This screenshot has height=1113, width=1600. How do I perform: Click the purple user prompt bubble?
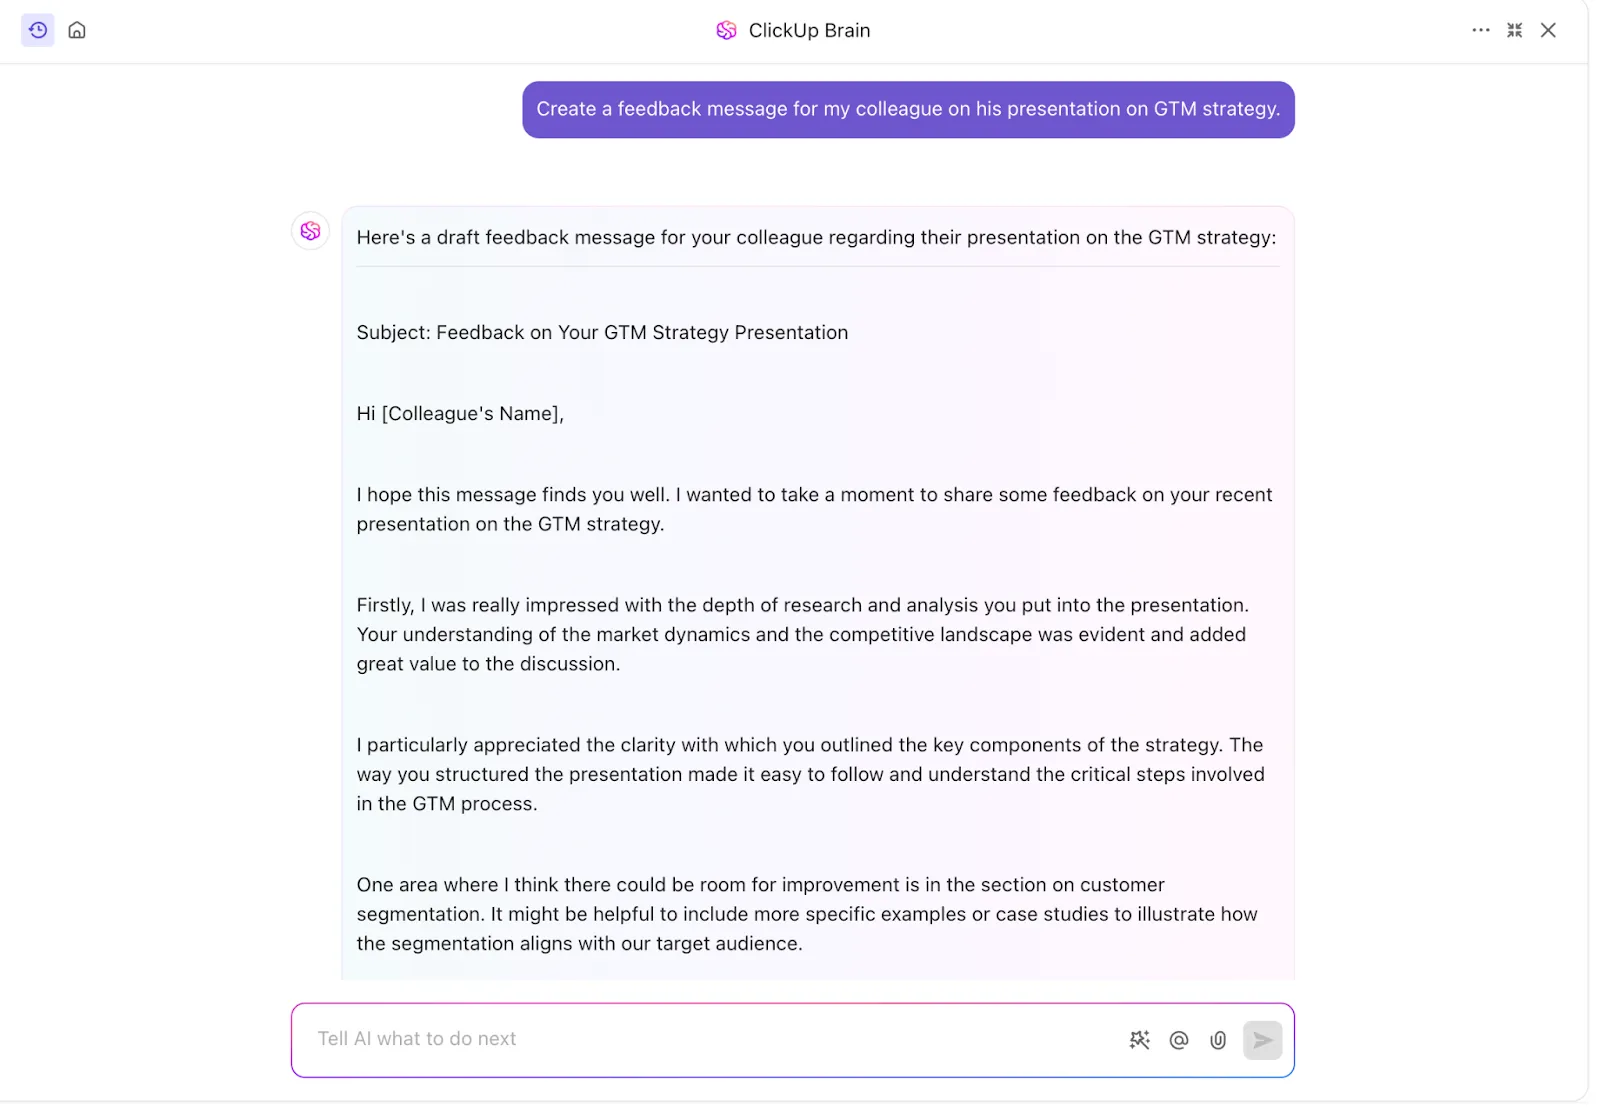[x=908, y=109]
